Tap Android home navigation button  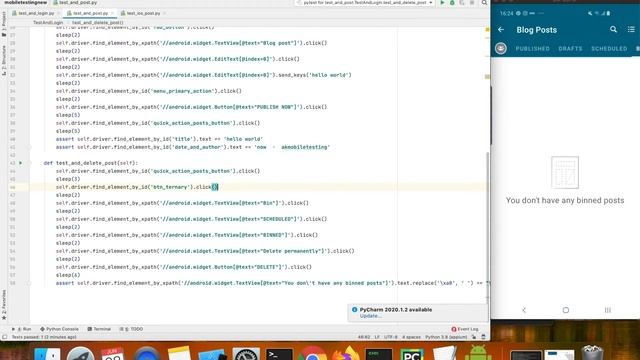(565, 310)
